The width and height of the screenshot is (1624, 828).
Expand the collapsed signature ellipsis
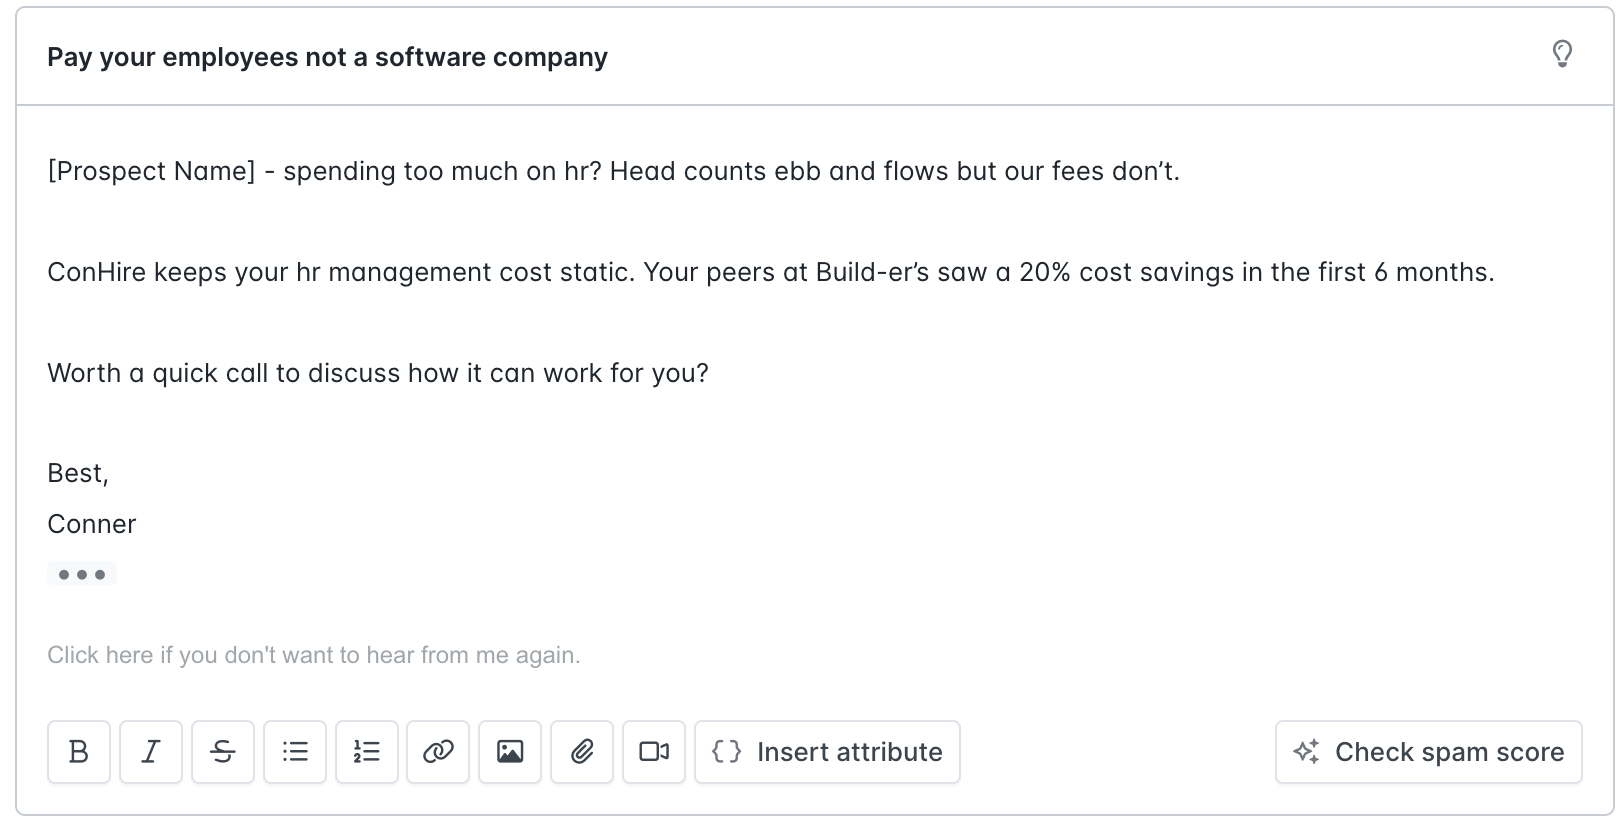pyautogui.click(x=82, y=574)
